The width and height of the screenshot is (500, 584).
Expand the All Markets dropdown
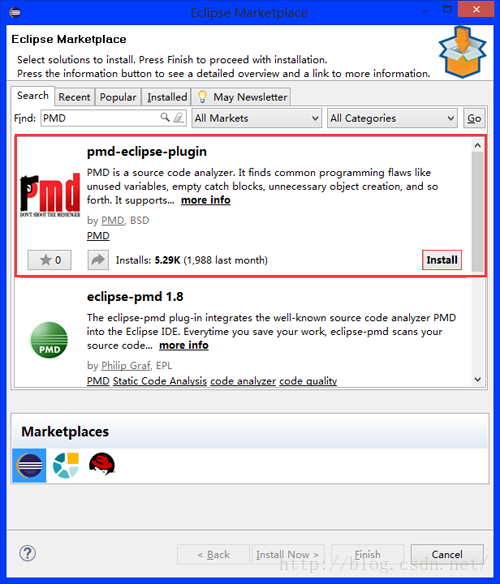click(x=257, y=118)
